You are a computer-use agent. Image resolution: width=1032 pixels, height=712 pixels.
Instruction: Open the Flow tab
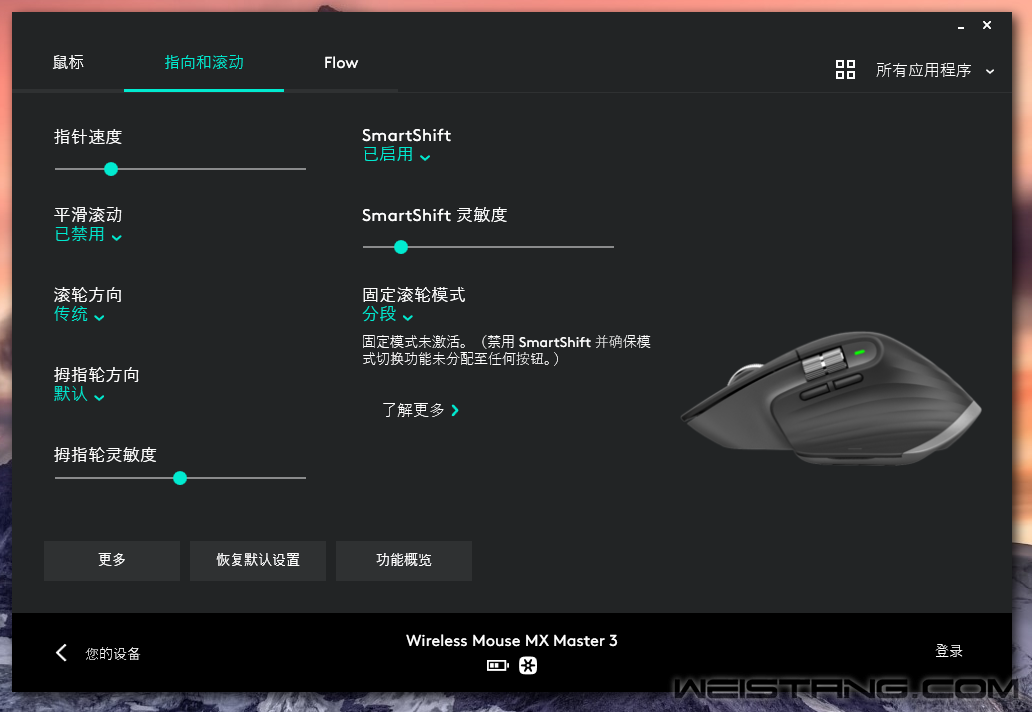pos(341,63)
